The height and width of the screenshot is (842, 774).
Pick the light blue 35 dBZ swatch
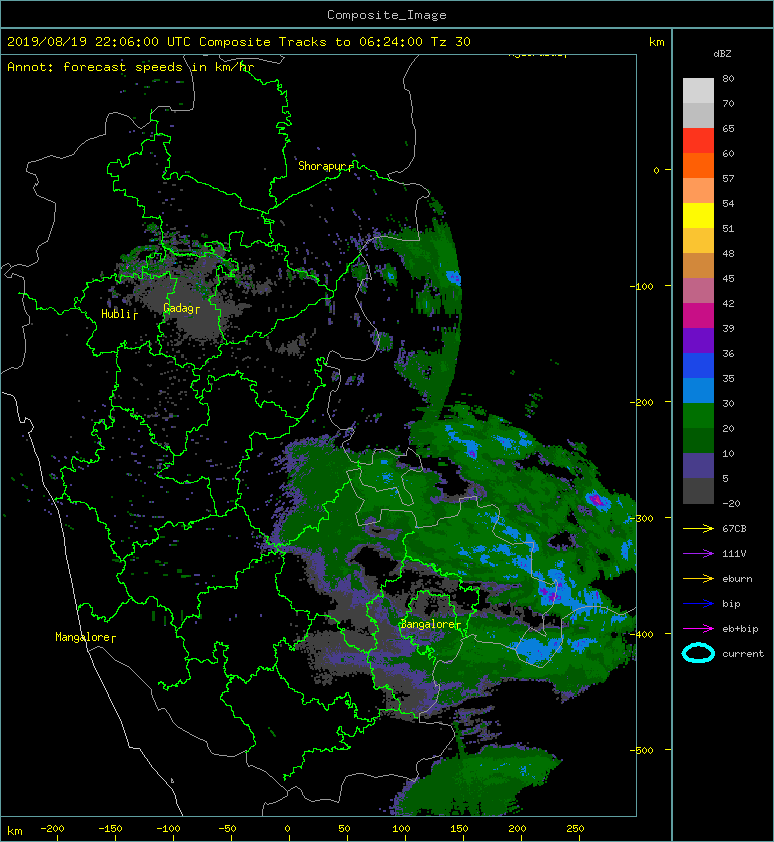pos(698,390)
